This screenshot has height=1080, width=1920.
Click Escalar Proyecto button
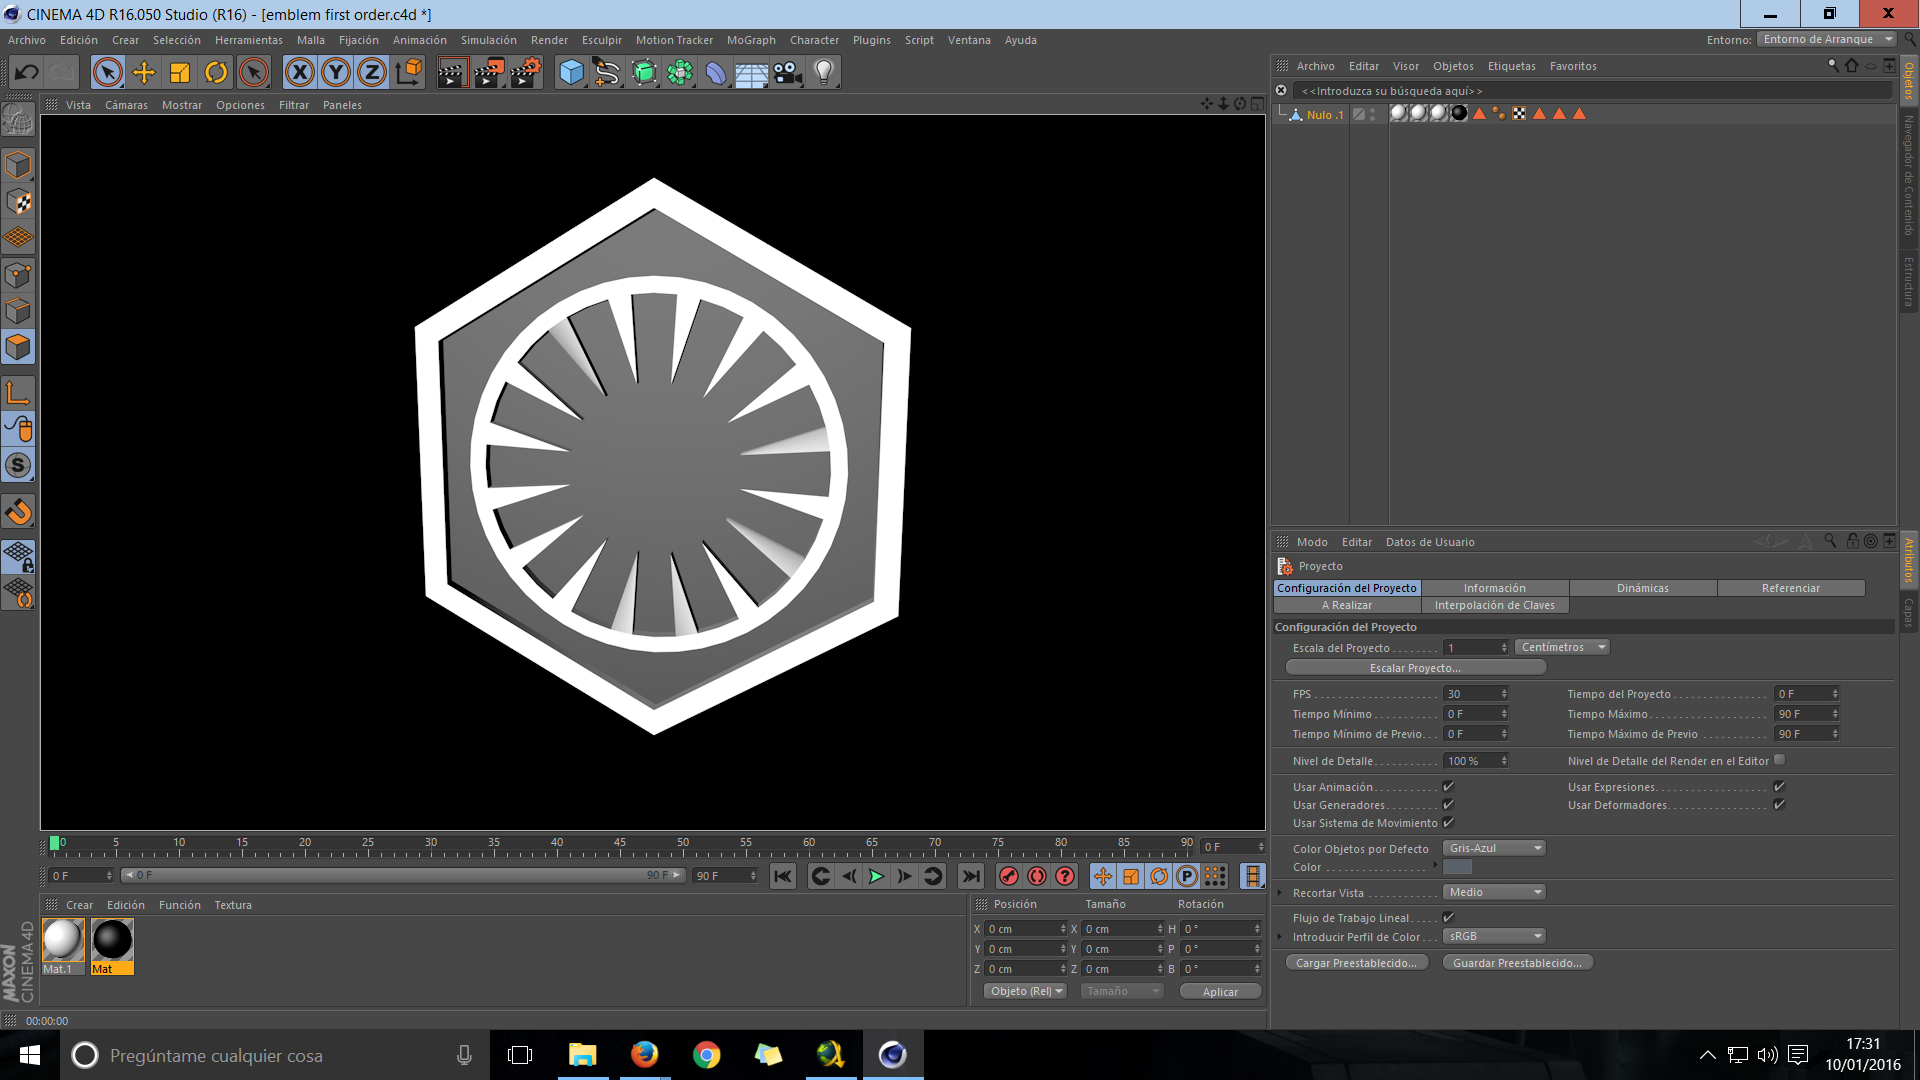click(x=1415, y=667)
